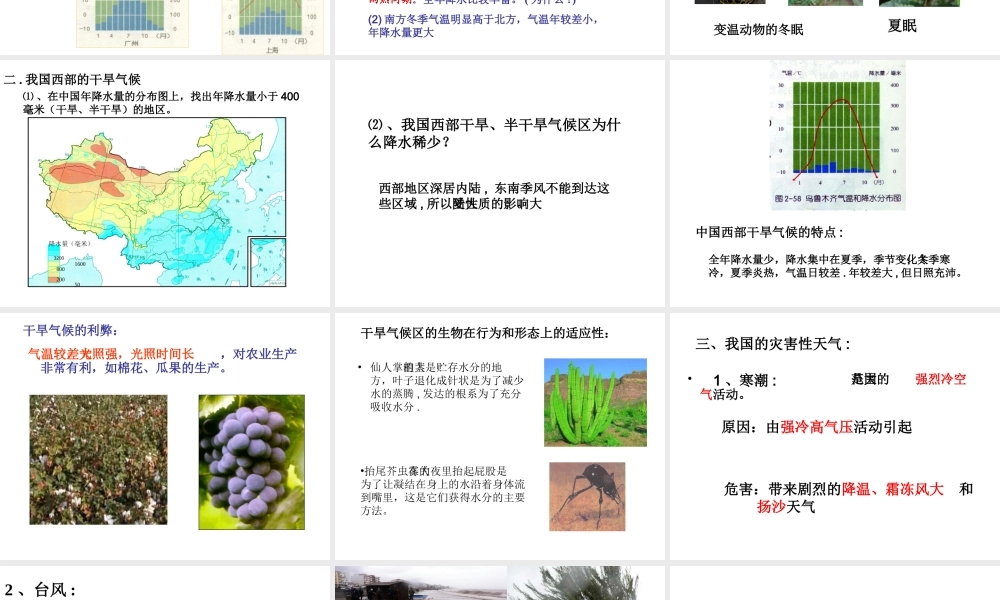Image resolution: width=1000 pixels, height=600 pixels.
Task: Click the text 中国西部干旱气候的特点
Action: coord(770,232)
